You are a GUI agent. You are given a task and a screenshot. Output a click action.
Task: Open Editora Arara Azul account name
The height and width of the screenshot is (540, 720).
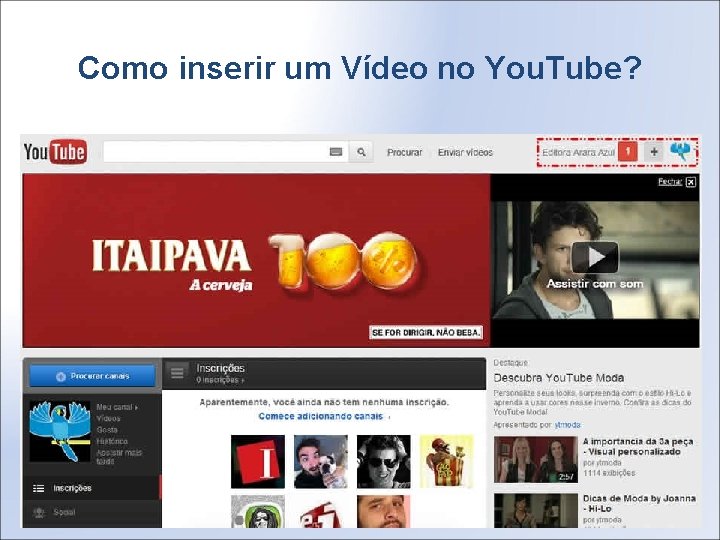[578, 152]
